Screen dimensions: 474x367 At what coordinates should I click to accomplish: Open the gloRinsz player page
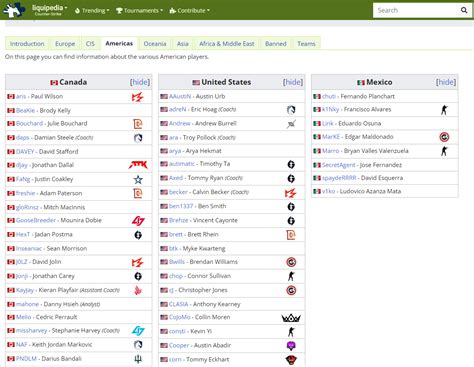click(27, 207)
